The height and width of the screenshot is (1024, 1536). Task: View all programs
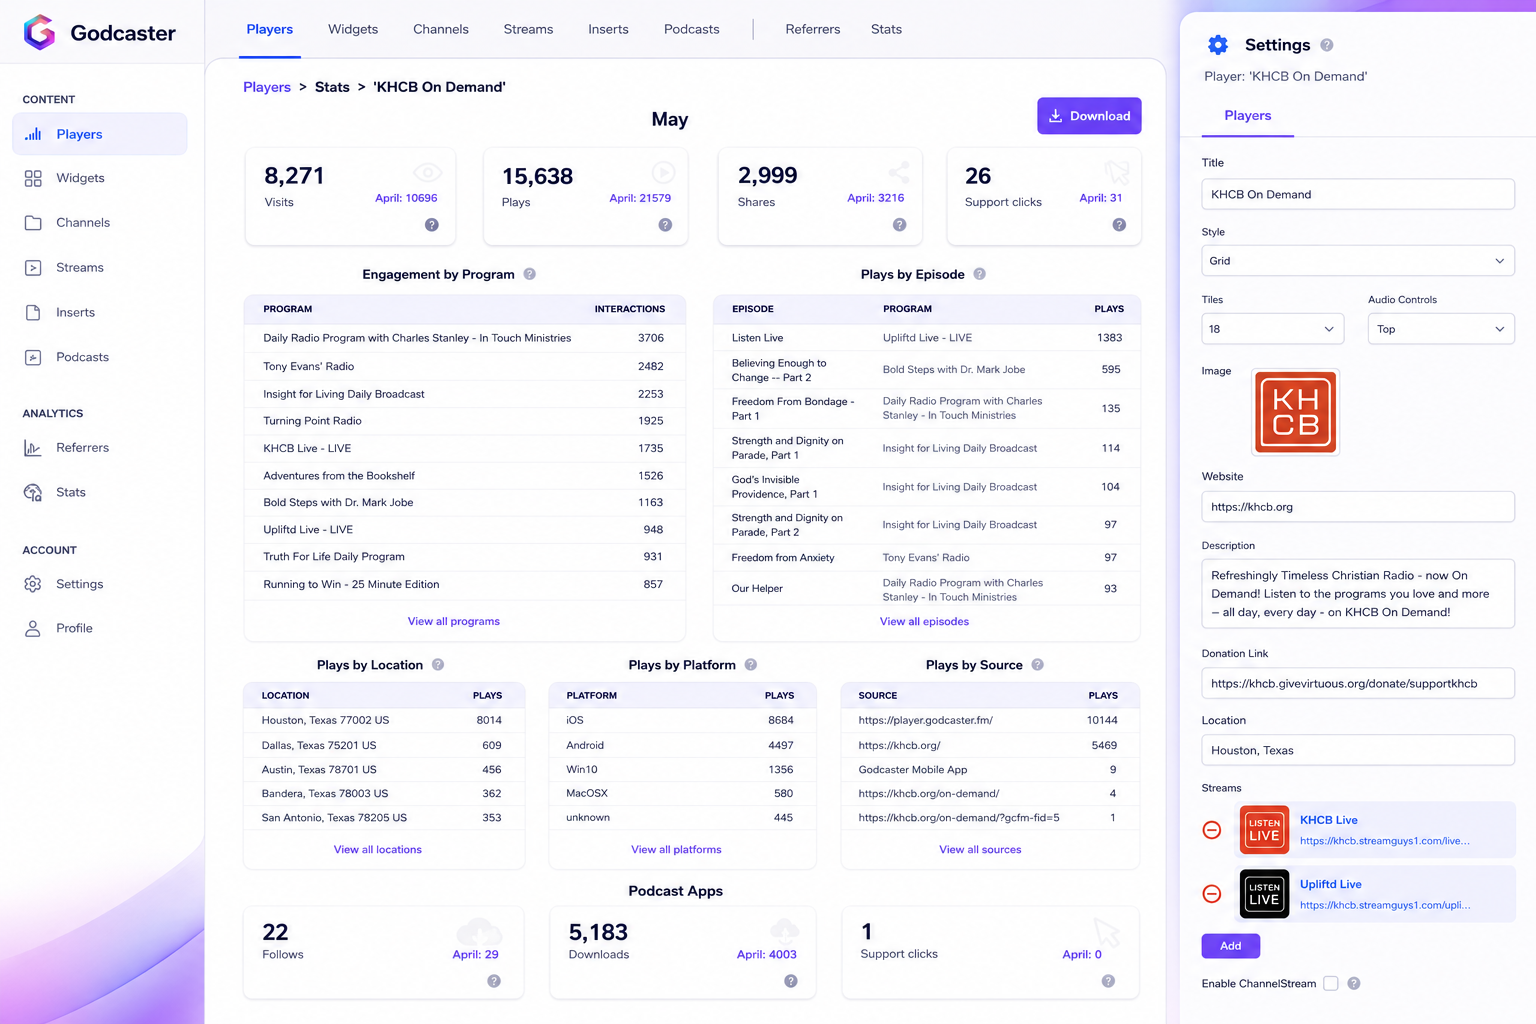coord(454,621)
